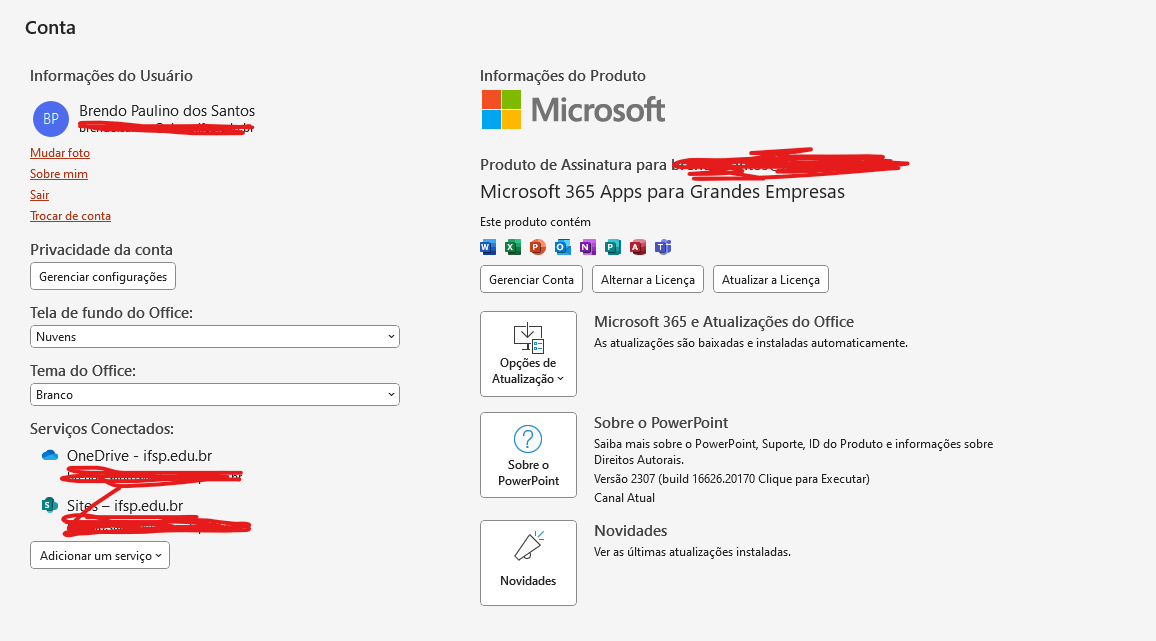Click the Outlook app icon
Viewport: 1156px width, 641px height.
(x=563, y=247)
